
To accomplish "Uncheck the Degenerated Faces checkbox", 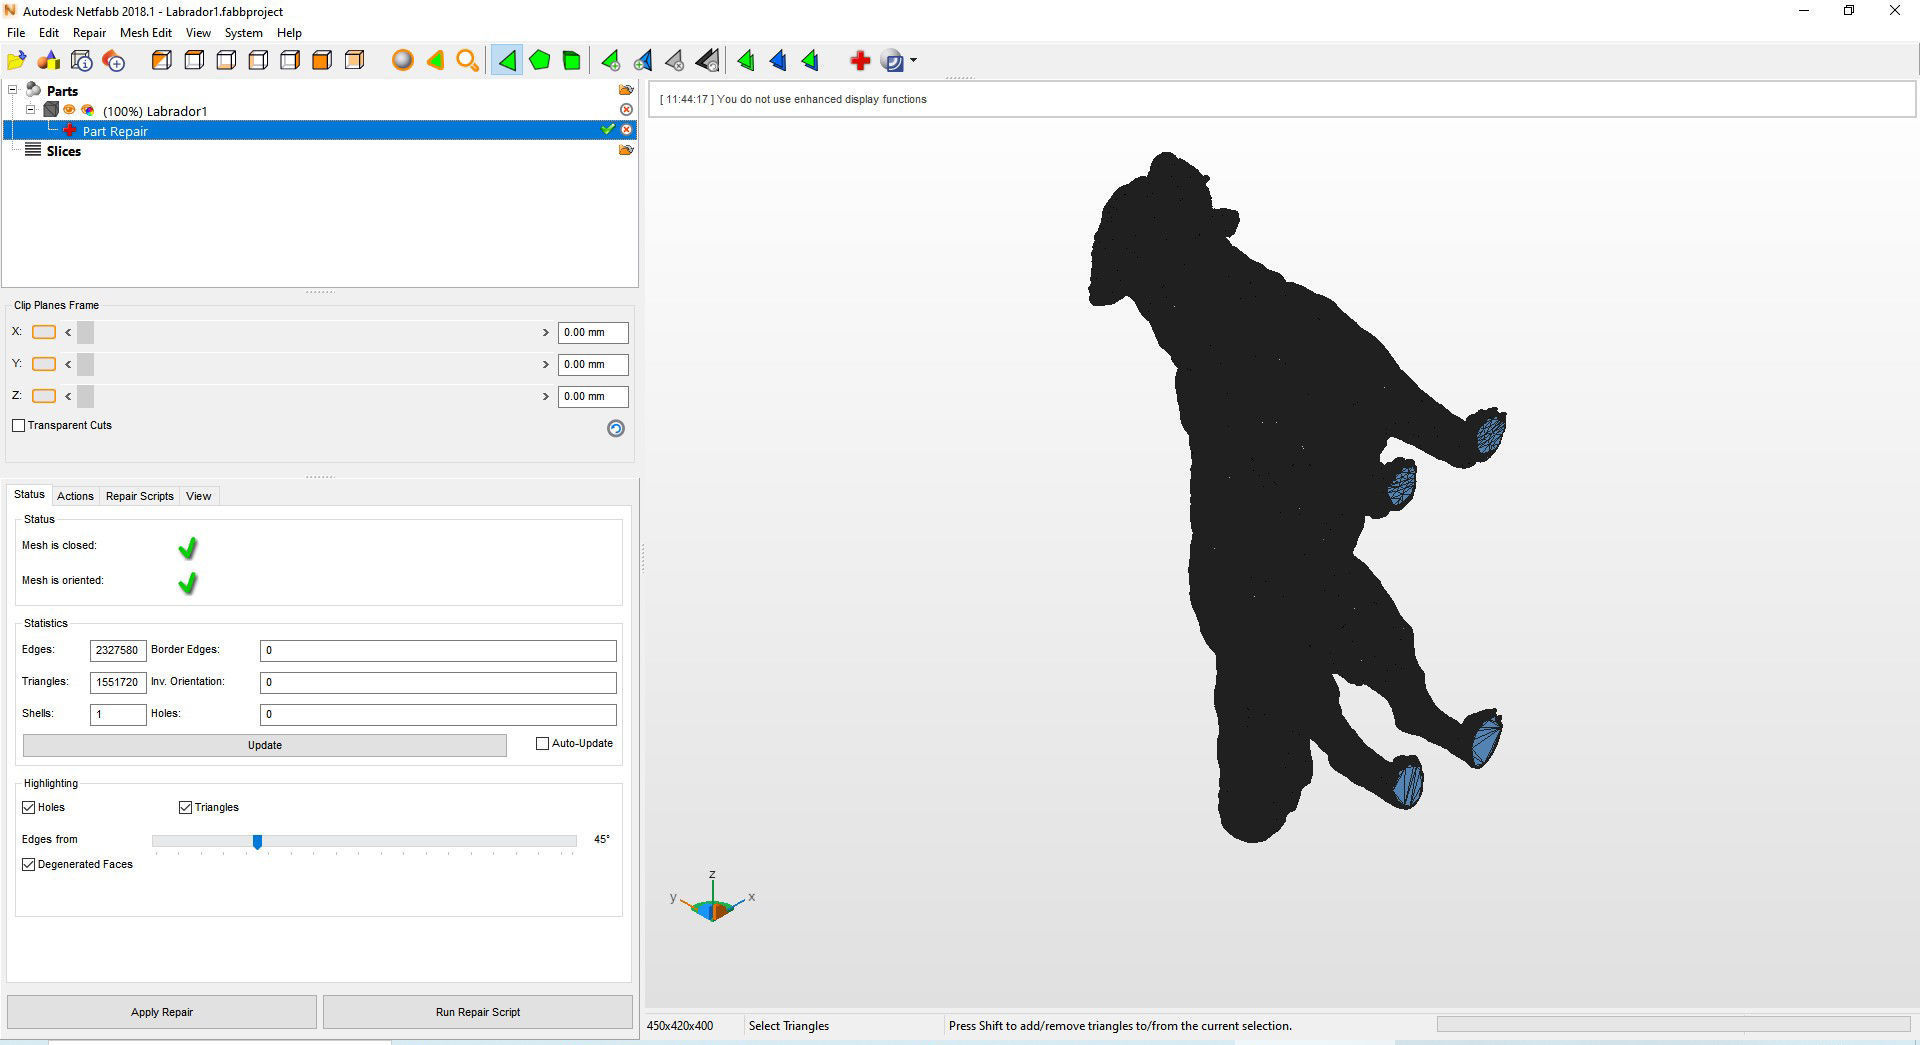I will (29, 865).
